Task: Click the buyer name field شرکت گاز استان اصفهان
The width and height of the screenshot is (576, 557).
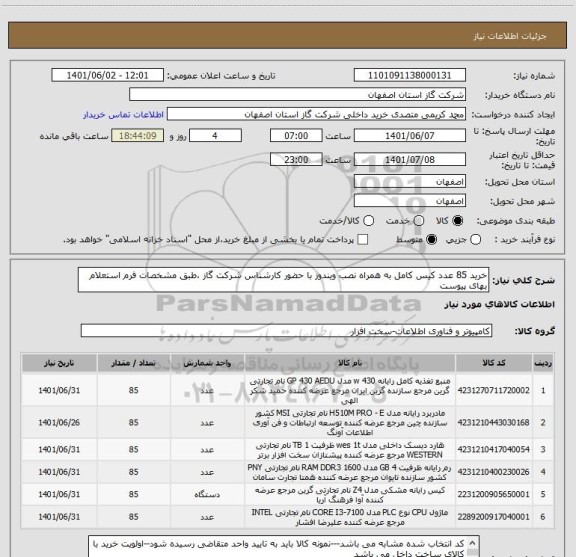Action: point(297,95)
